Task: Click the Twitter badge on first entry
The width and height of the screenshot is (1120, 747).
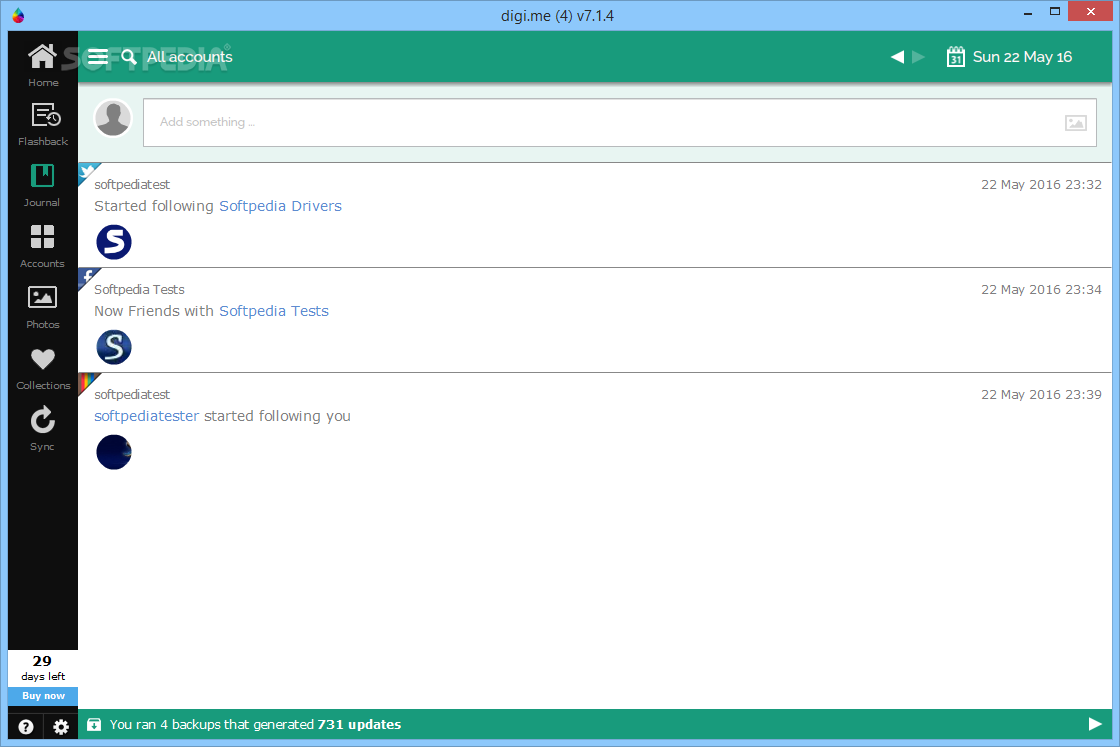Action: point(86,172)
